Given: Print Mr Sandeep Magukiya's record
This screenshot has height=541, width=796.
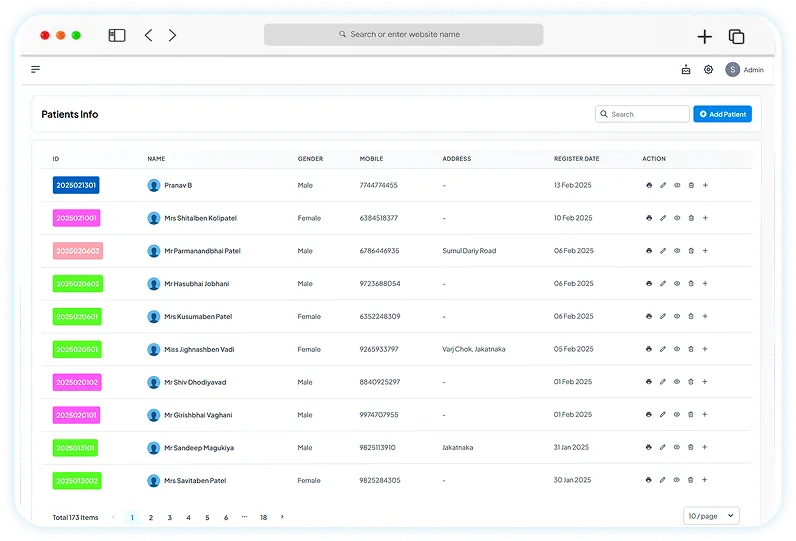Looking at the screenshot, I should tap(648, 447).
